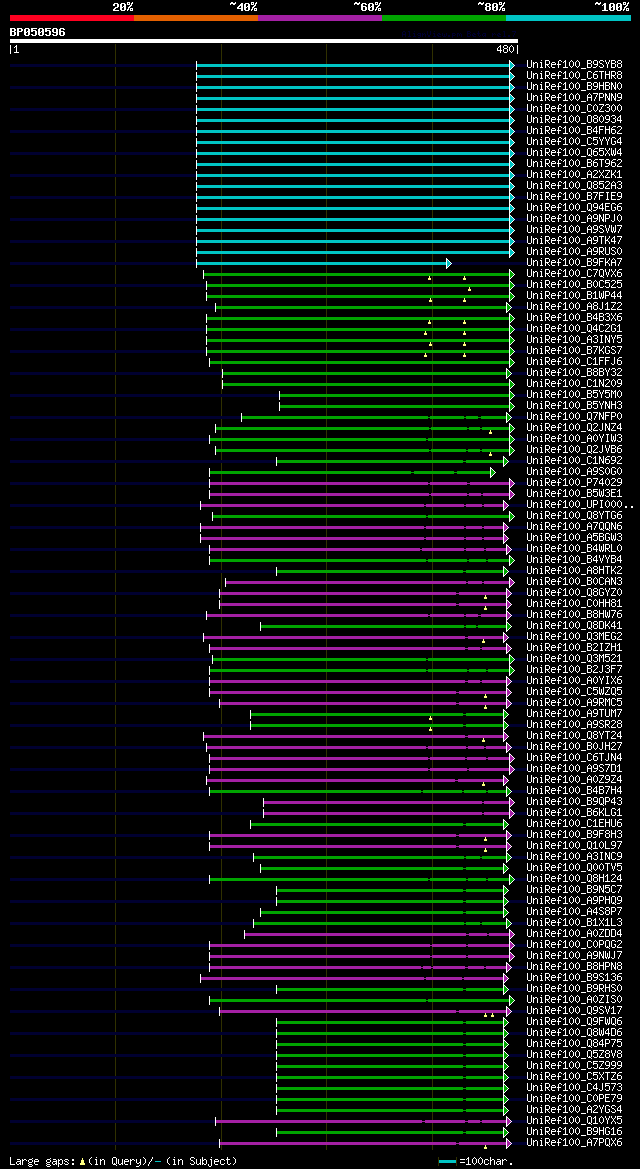The height and width of the screenshot is (1169, 640).
Task: Select the UniRef100_B1WP44 label
Action: 574,296
